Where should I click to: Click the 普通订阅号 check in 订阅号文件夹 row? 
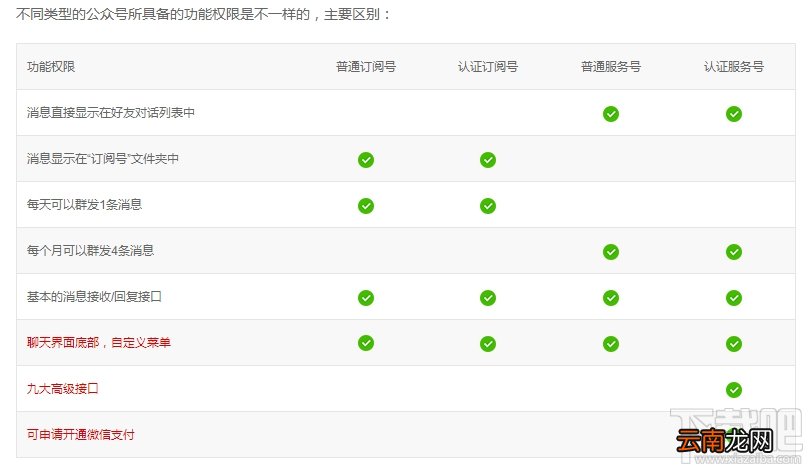pos(366,160)
